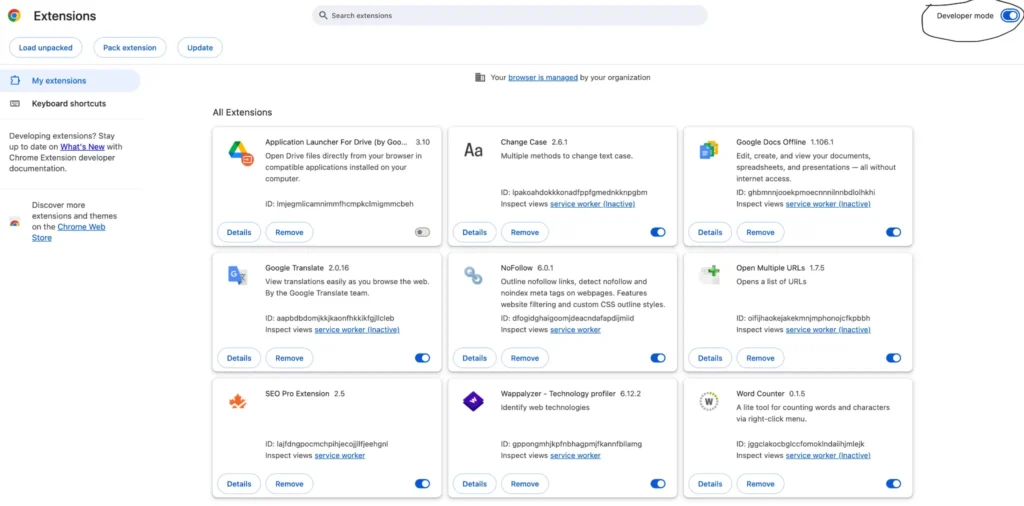Remove the Change Case extension
The height and width of the screenshot is (506, 1024).
[524, 232]
